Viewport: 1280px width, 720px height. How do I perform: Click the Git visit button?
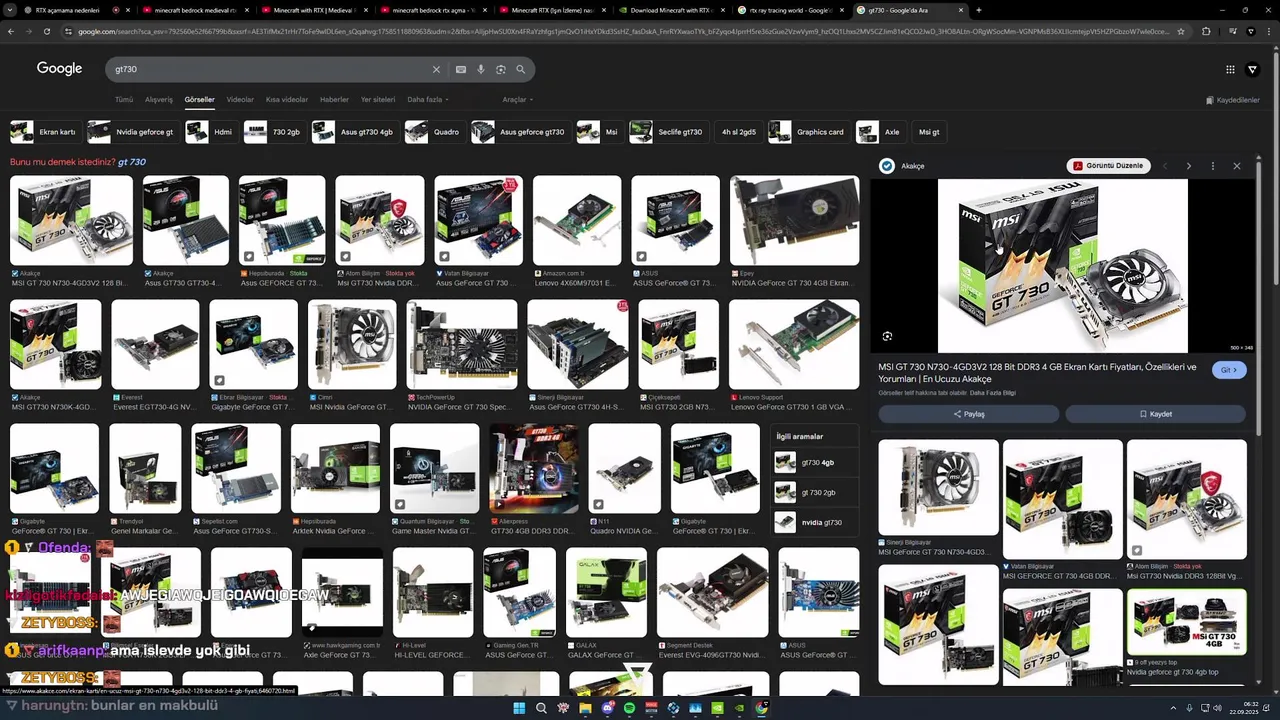pos(1229,370)
